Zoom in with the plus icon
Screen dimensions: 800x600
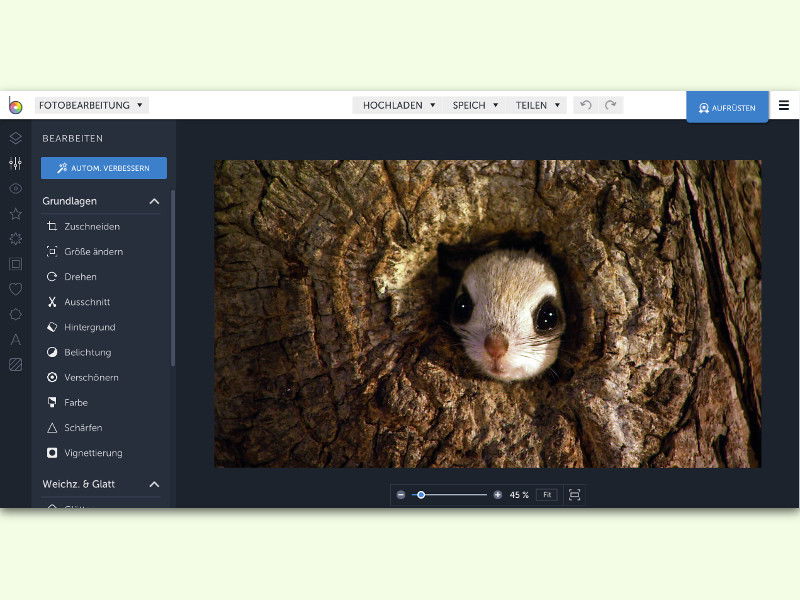pyautogui.click(x=497, y=495)
